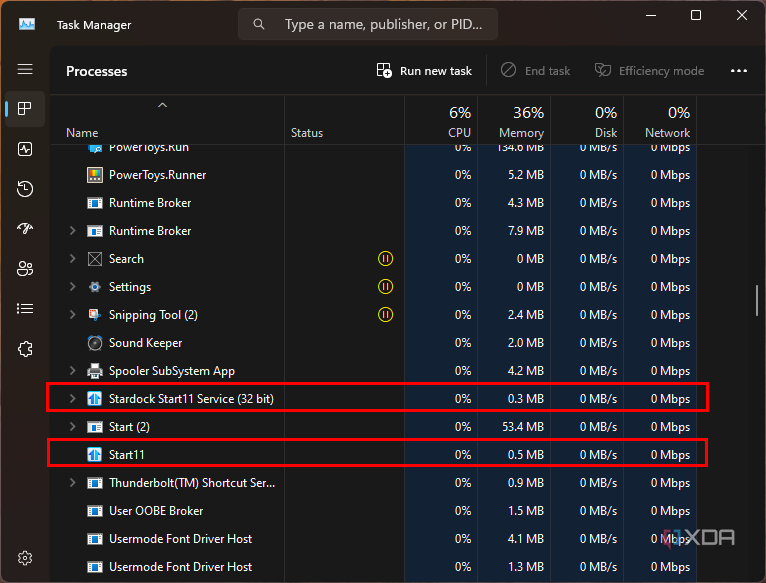Open the Startup apps sidebar tab
The image size is (766, 583).
click(x=25, y=229)
